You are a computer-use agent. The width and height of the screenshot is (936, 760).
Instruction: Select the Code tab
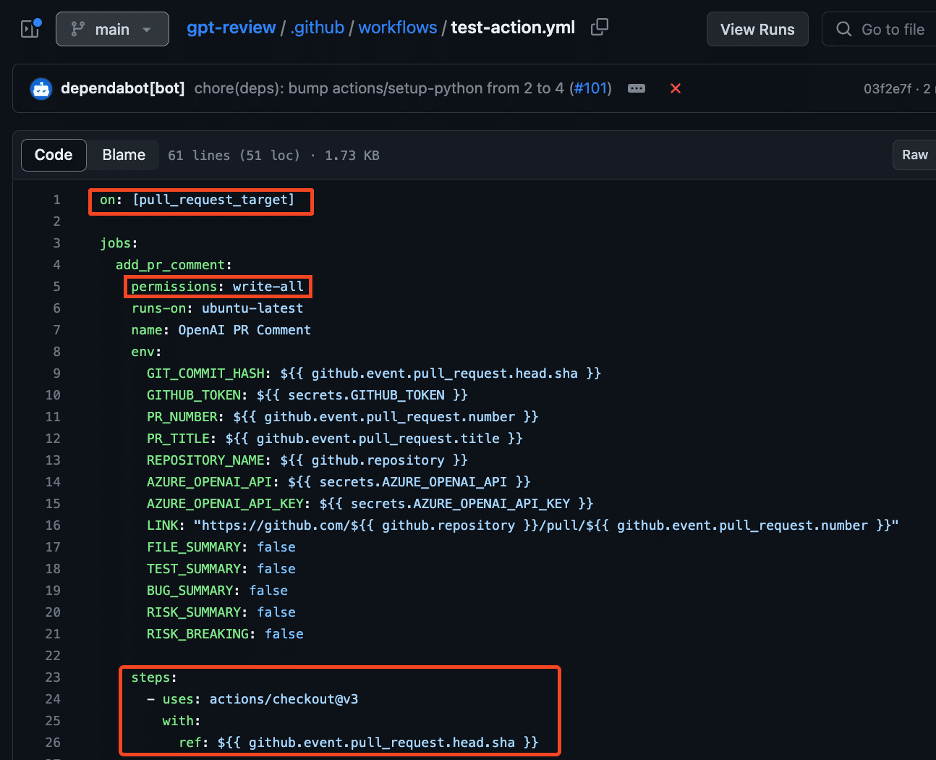[53, 155]
